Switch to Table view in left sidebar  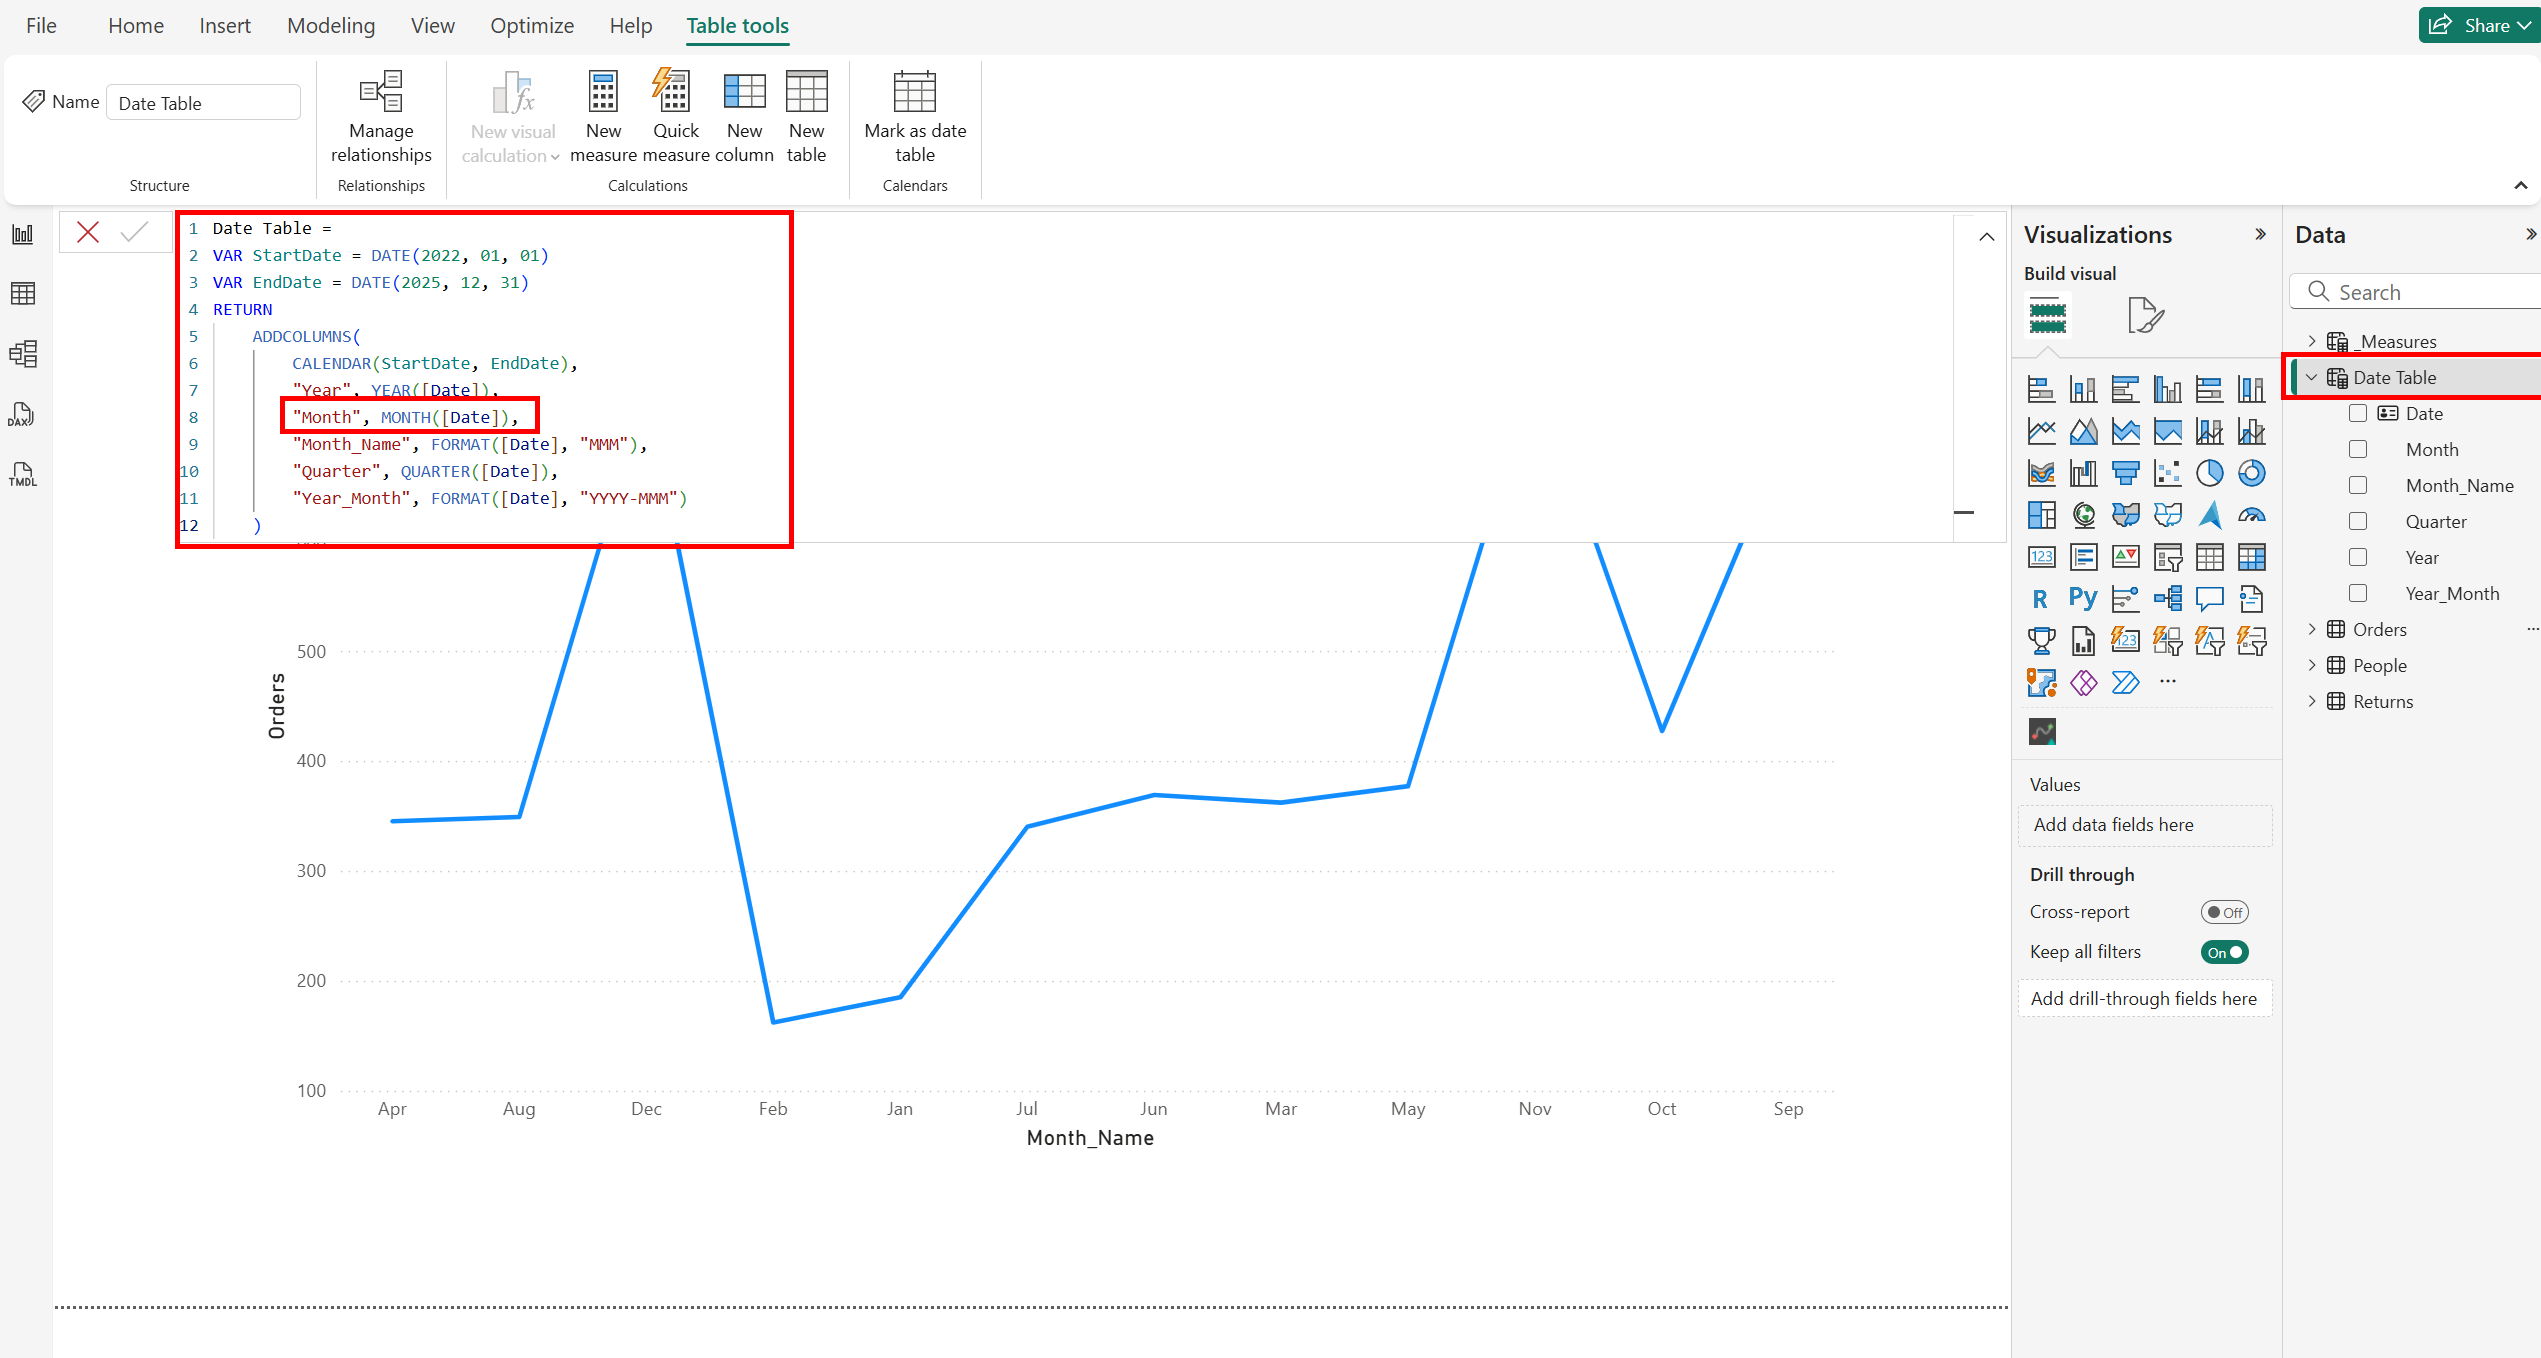tap(23, 293)
